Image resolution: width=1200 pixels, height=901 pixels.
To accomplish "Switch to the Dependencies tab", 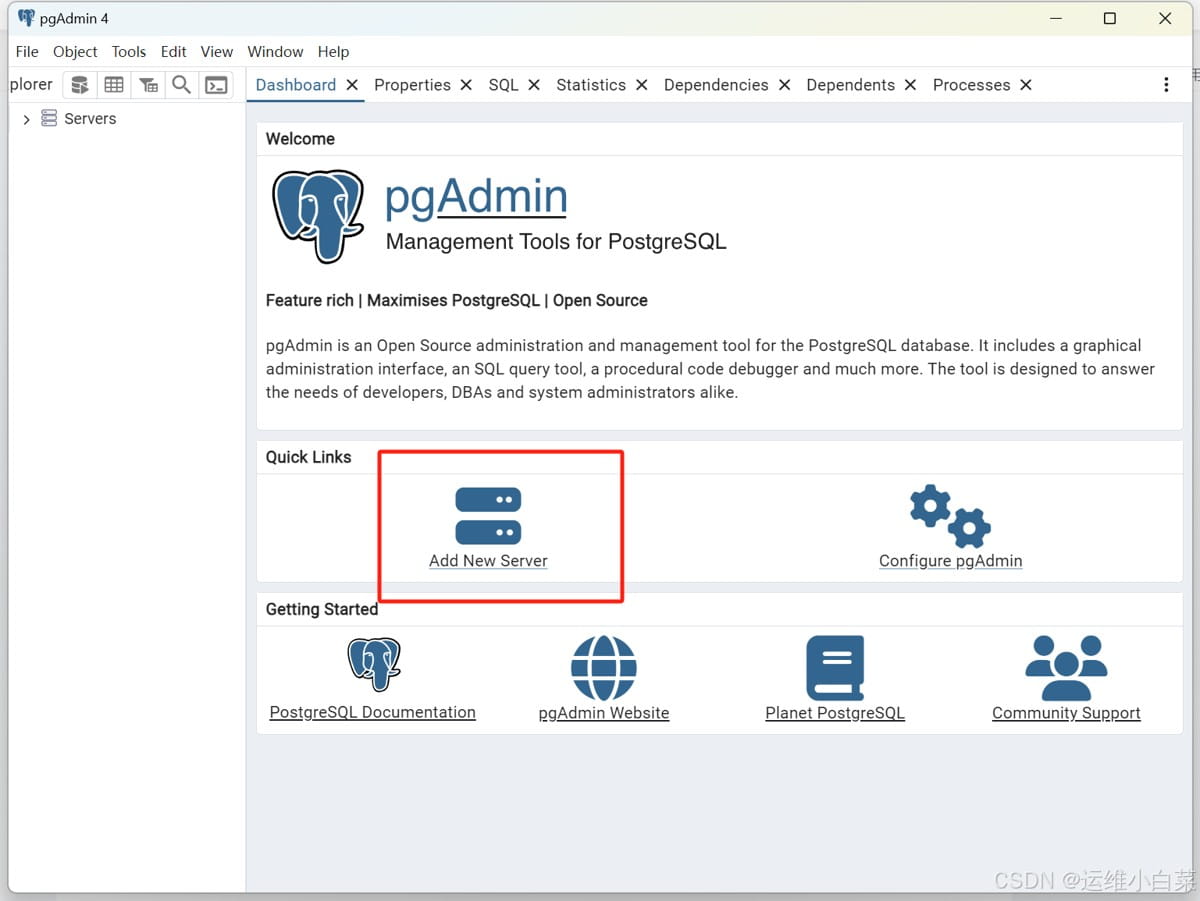I will coord(716,85).
